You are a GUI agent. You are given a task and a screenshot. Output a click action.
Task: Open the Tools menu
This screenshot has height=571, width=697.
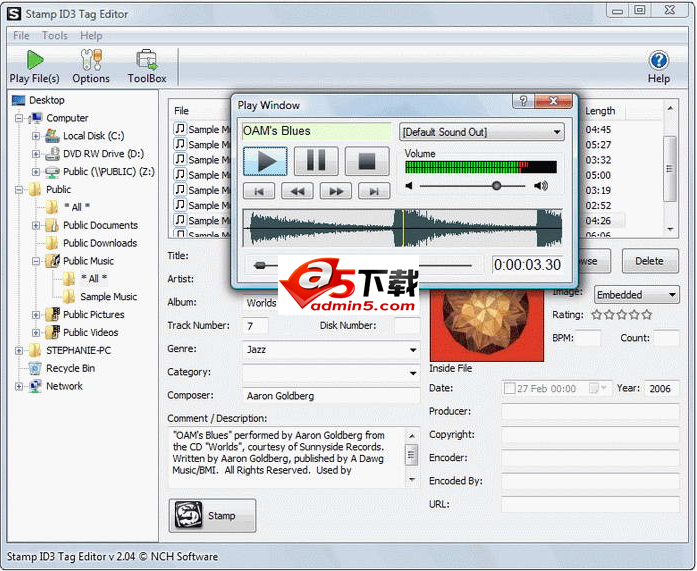(55, 36)
